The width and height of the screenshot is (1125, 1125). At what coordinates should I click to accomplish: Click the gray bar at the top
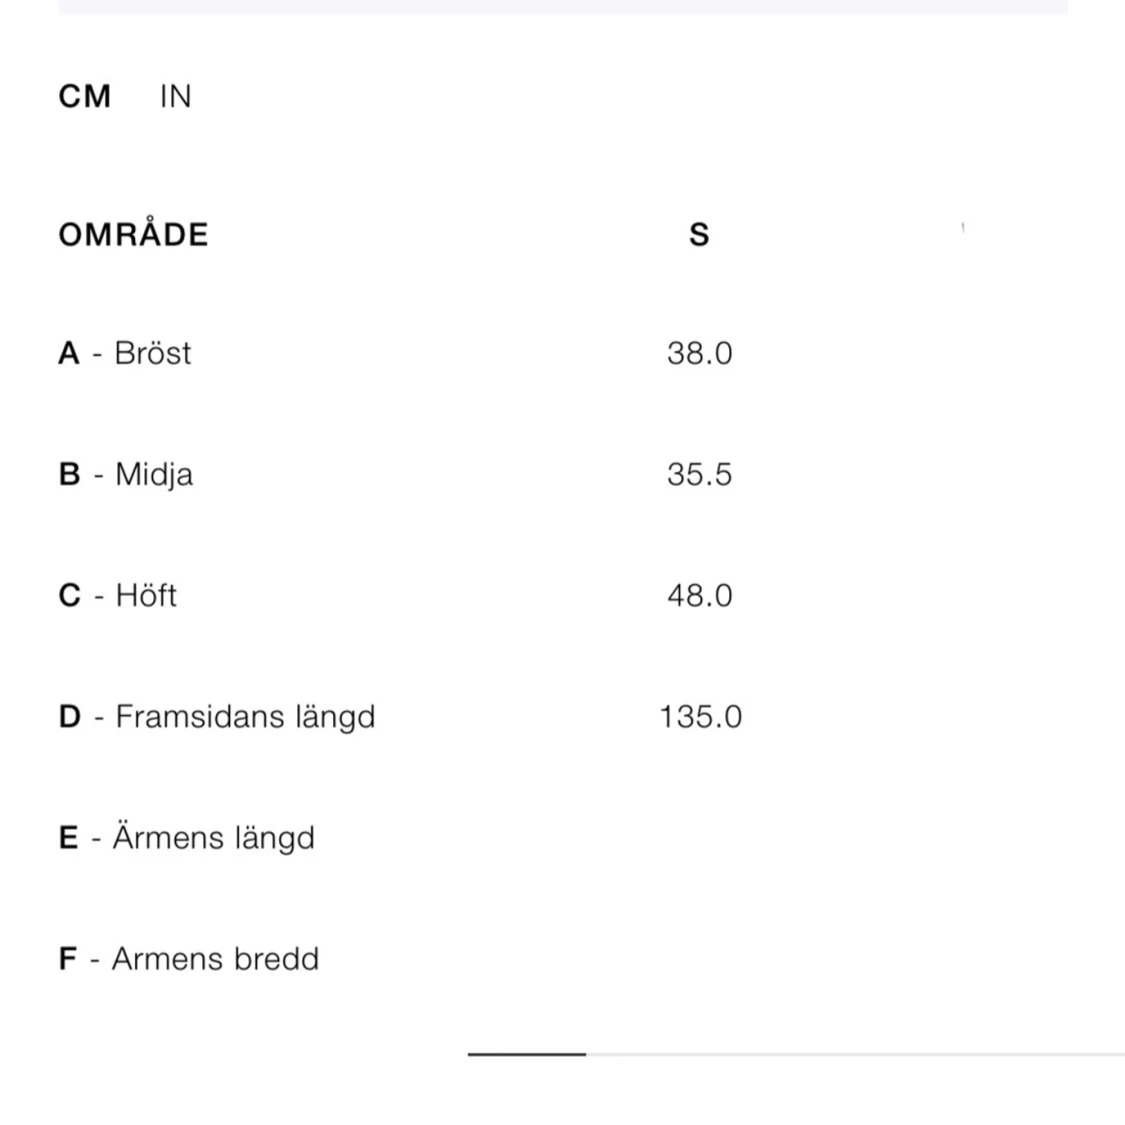click(x=562, y=6)
